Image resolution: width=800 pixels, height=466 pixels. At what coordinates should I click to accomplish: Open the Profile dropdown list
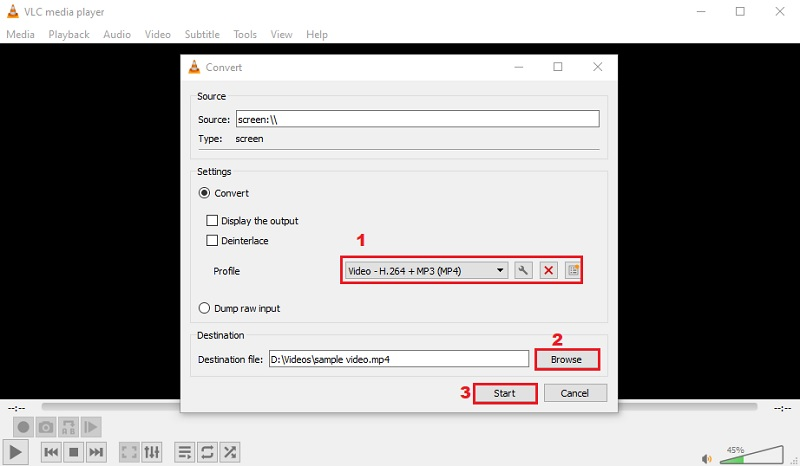426,270
